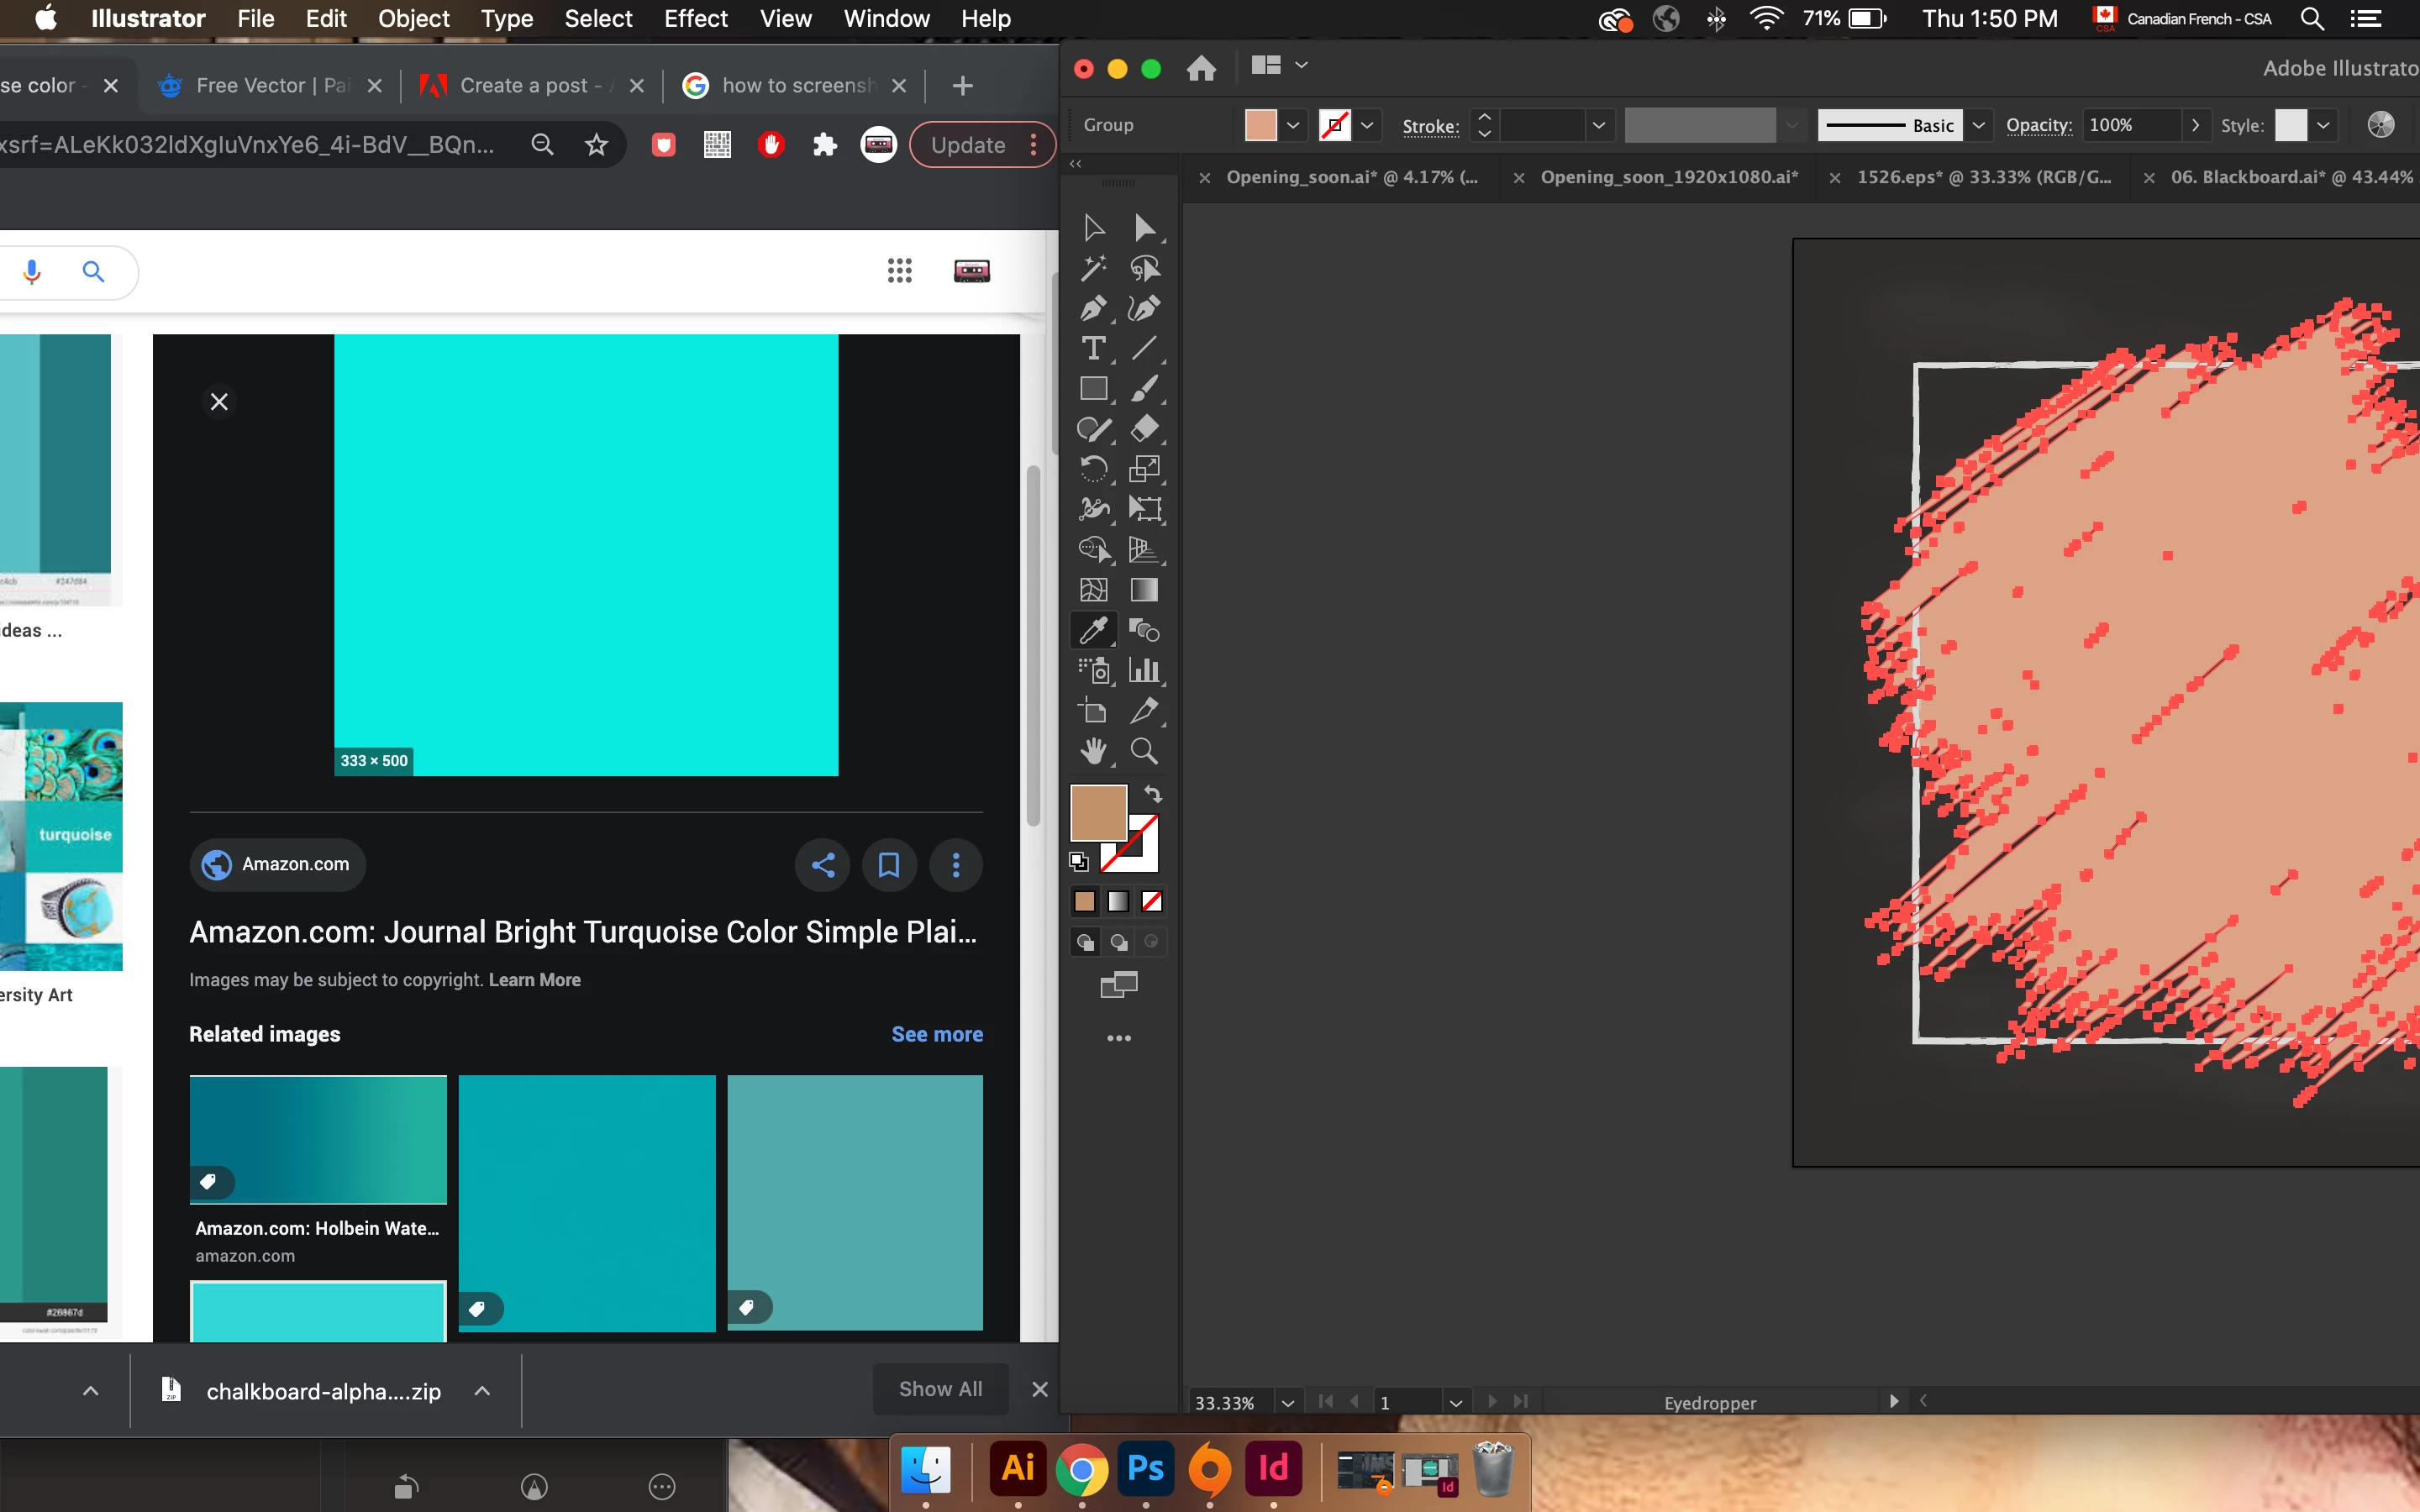The width and height of the screenshot is (2420, 1512).
Task: Expand the Basic brush definition dropdown
Action: click(1978, 125)
